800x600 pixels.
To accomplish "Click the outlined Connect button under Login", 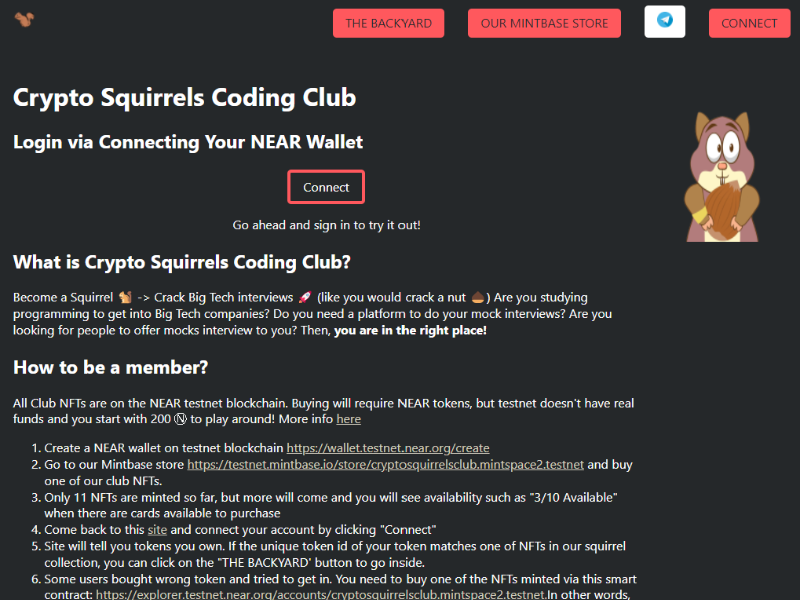I will point(326,187).
